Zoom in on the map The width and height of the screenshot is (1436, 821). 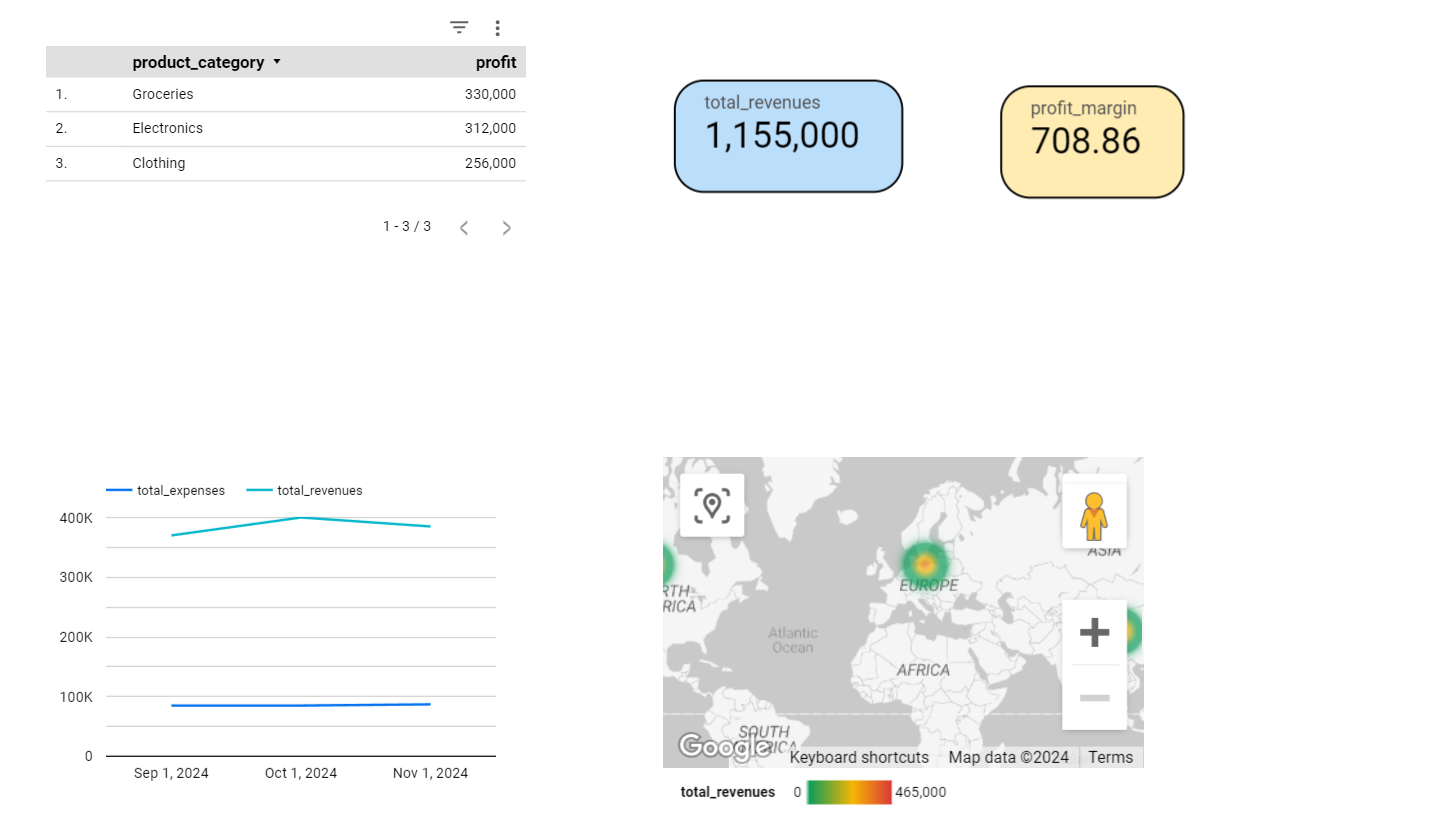click(1094, 632)
